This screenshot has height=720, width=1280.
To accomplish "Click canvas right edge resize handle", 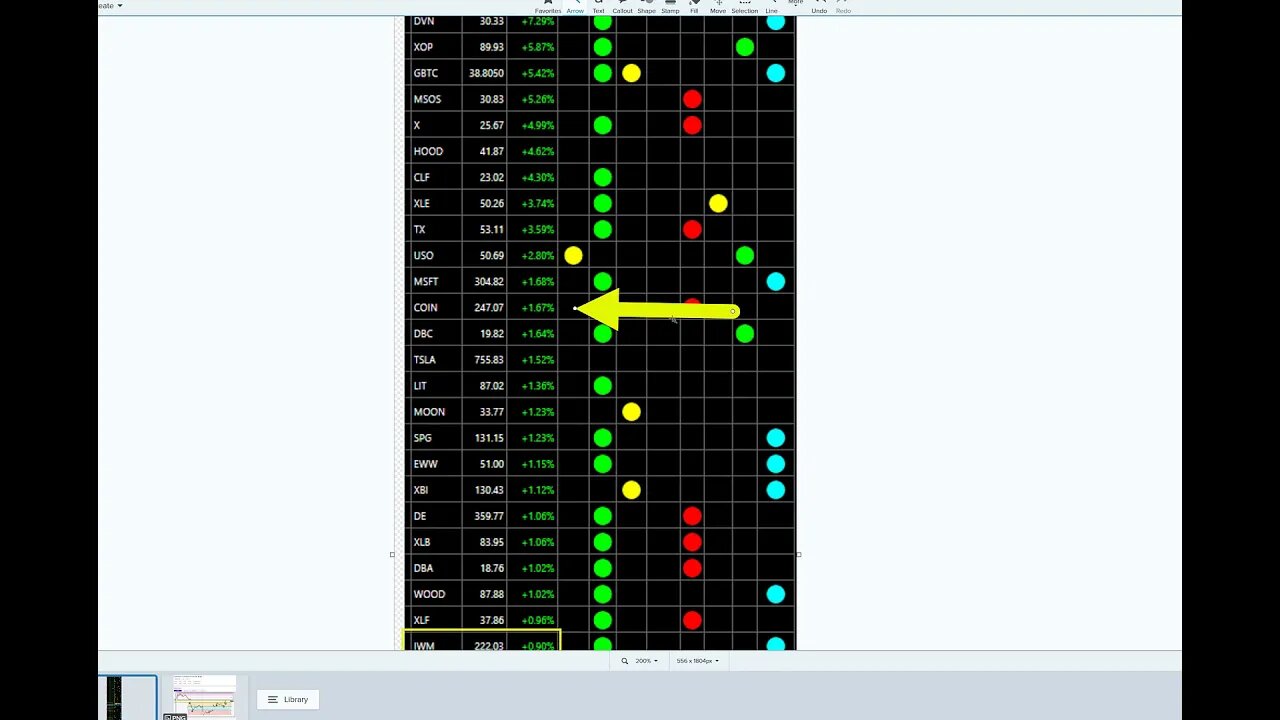I will point(798,554).
